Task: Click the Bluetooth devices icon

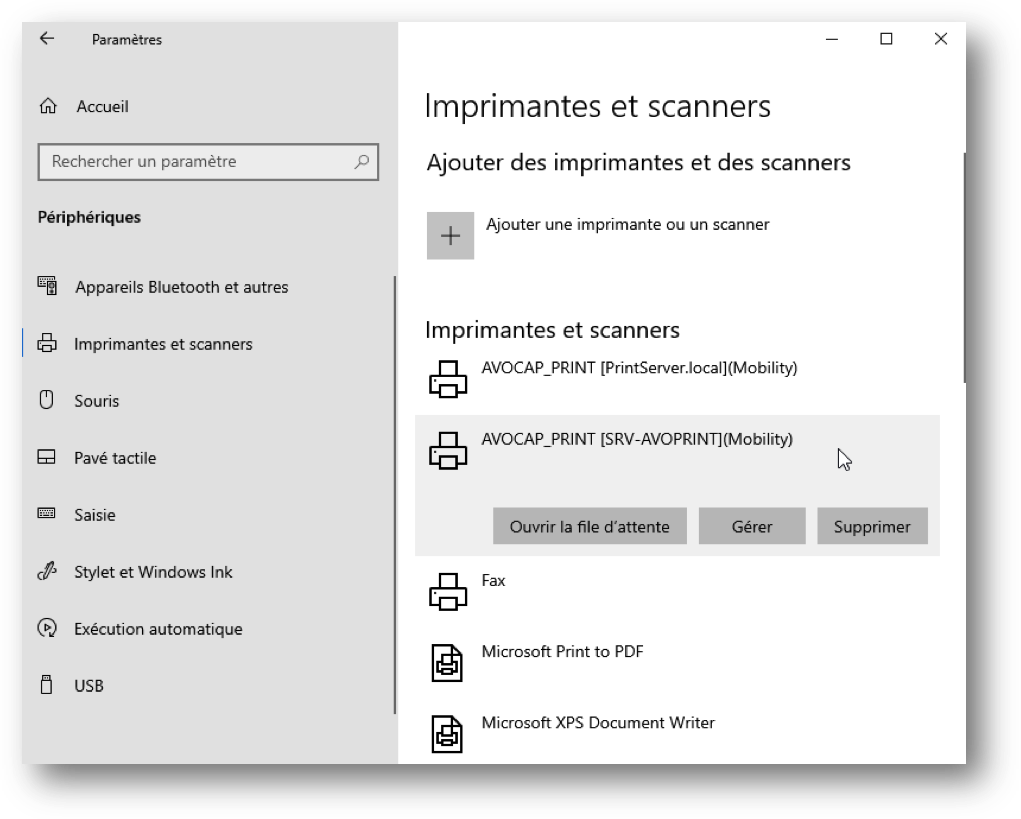Action: click(47, 286)
